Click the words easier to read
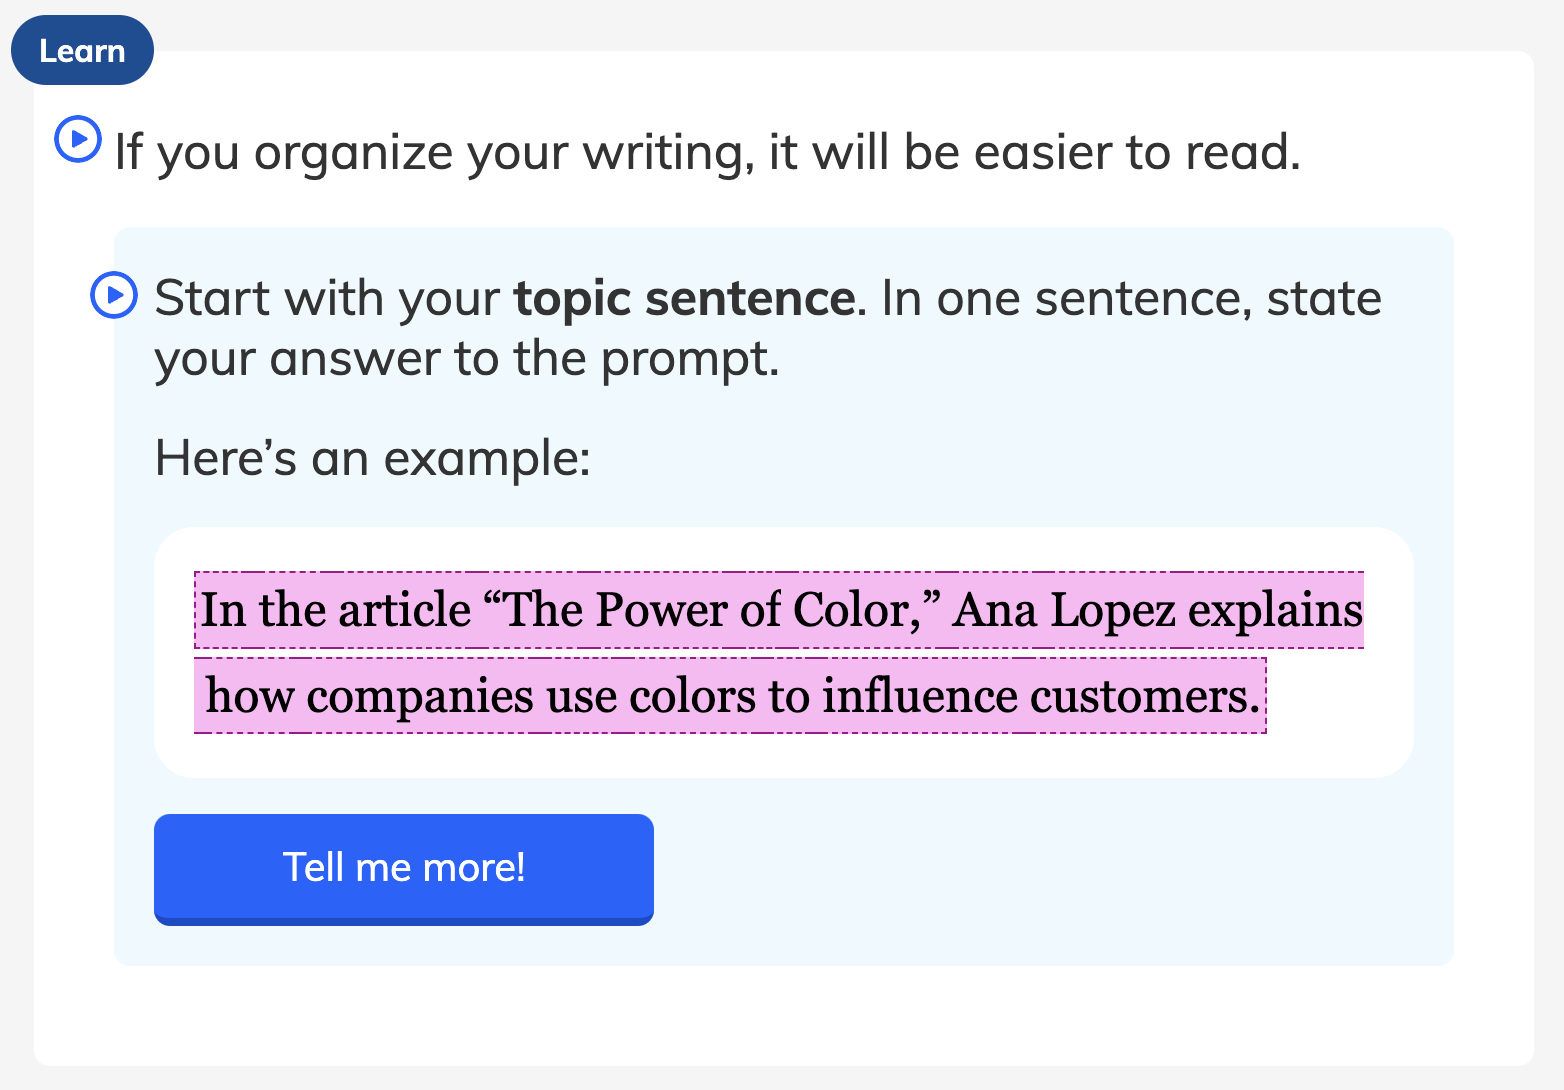The width and height of the screenshot is (1564, 1090). coord(1137,152)
